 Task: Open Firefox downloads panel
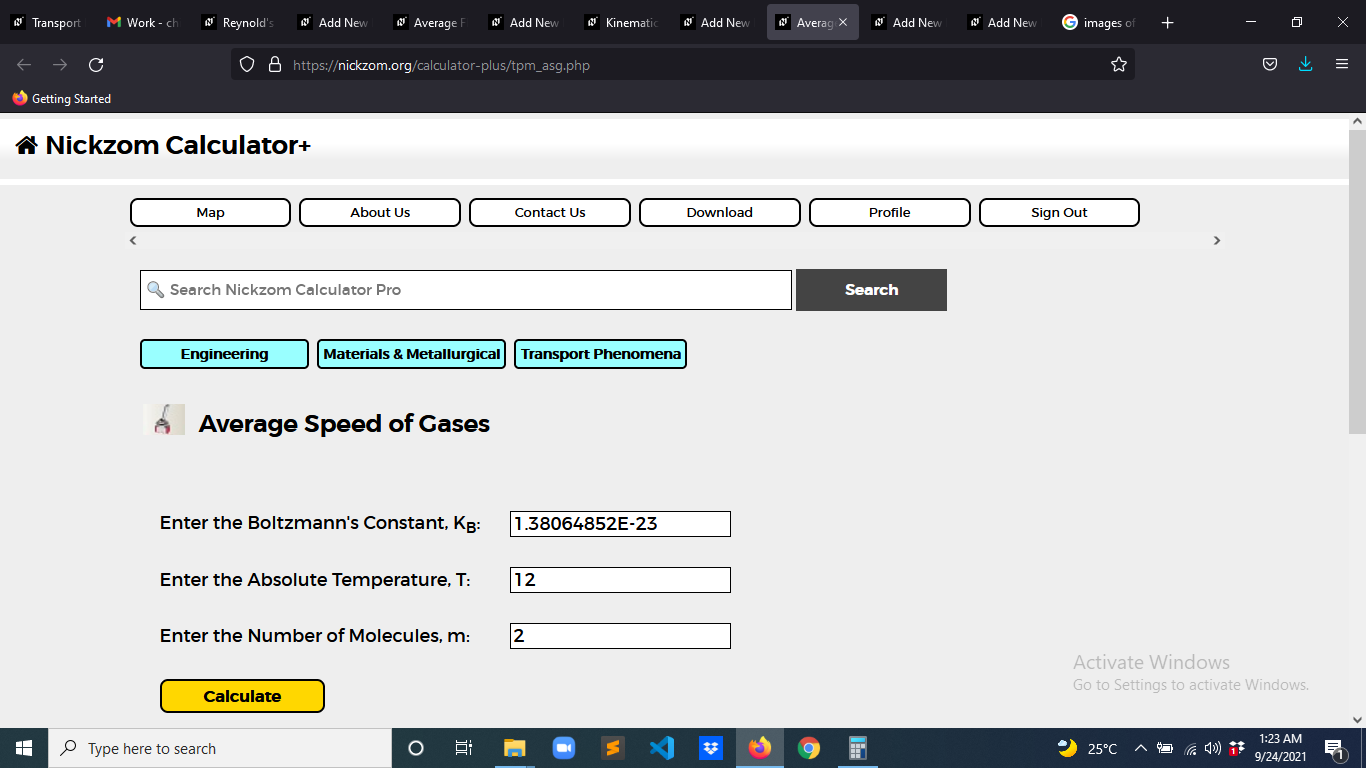click(x=1305, y=65)
